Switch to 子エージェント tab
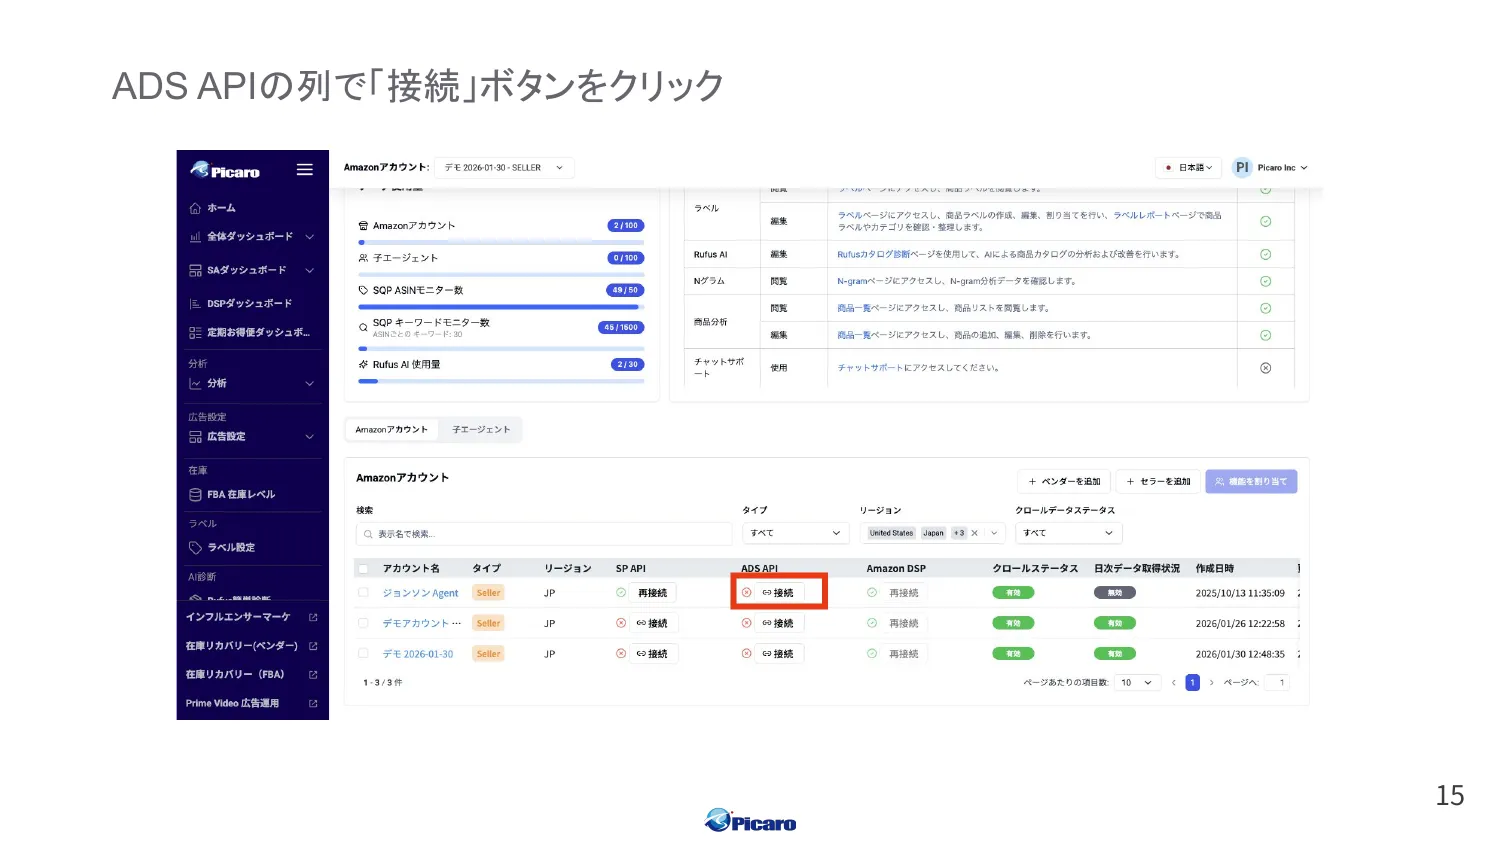The image size is (1500, 844). point(481,430)
